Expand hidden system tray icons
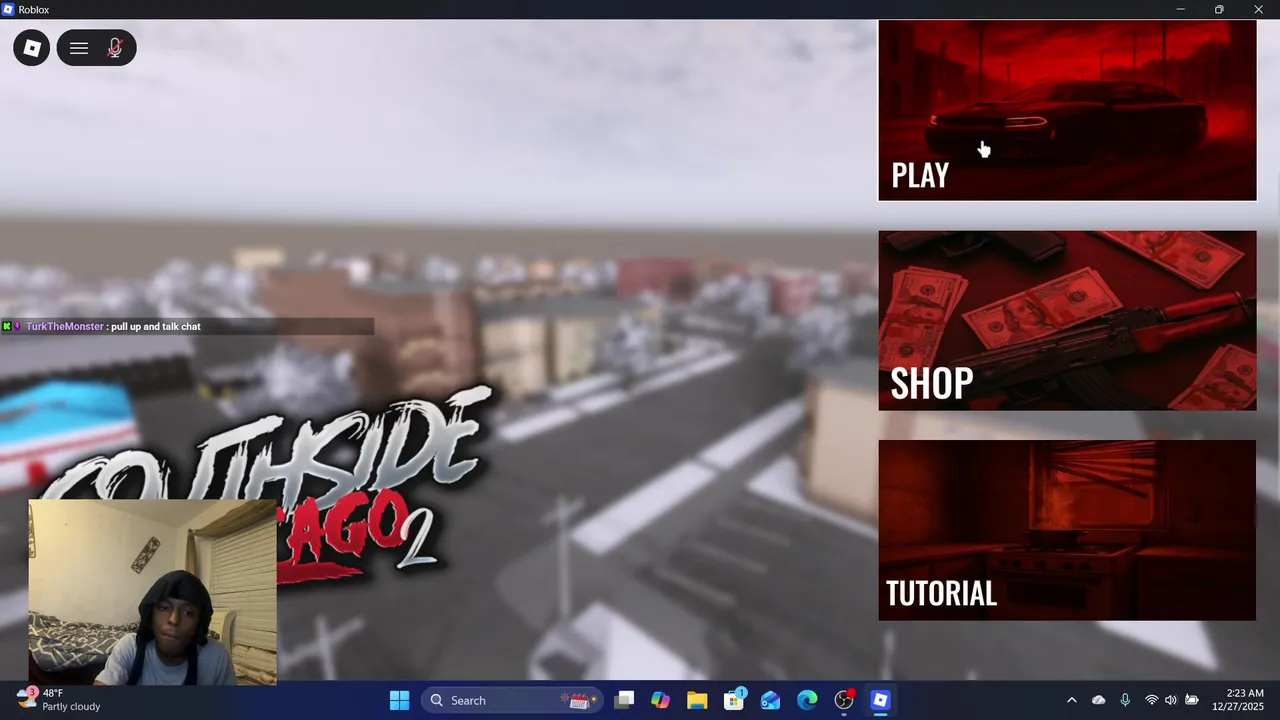 point(1072,700)
